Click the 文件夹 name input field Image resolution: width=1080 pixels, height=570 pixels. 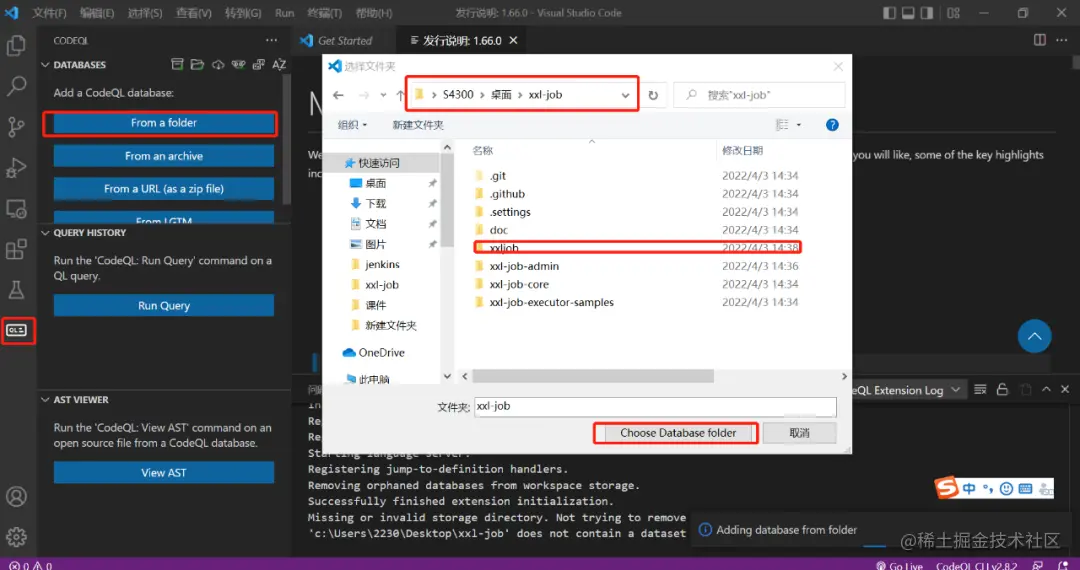click(x=655, y=406)
